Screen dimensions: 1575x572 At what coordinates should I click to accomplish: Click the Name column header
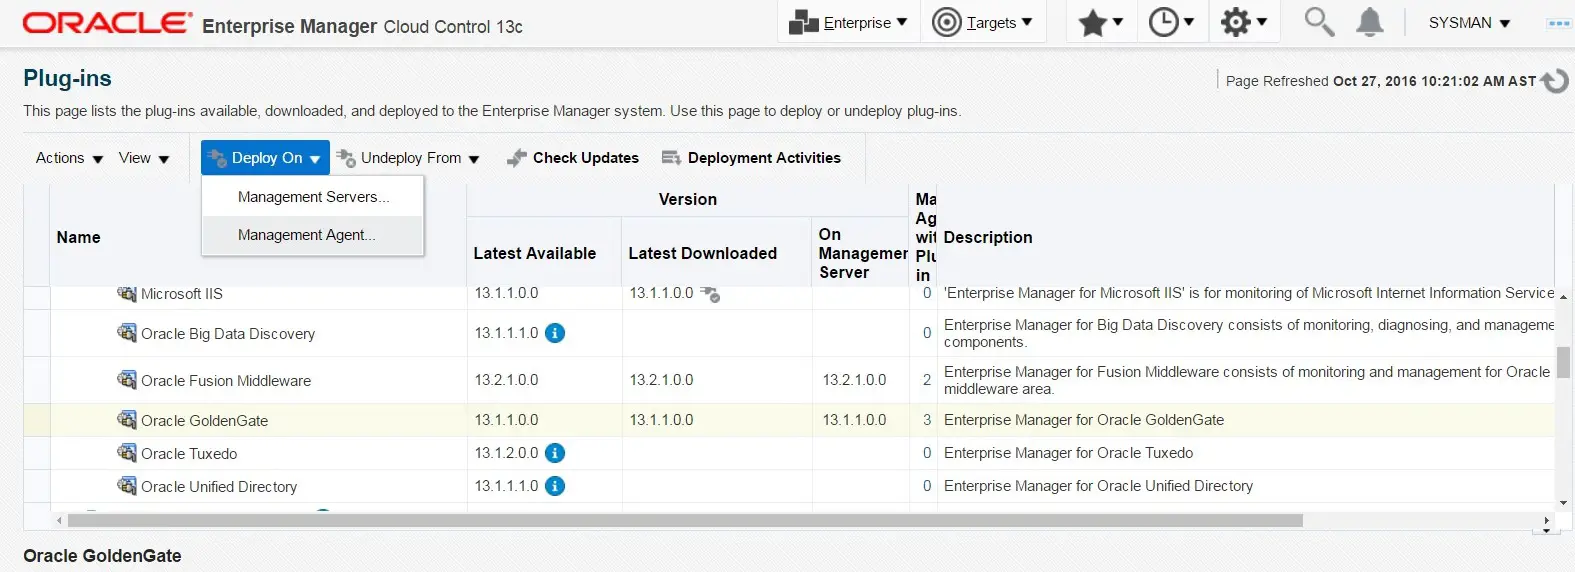(x=79, y=237)
